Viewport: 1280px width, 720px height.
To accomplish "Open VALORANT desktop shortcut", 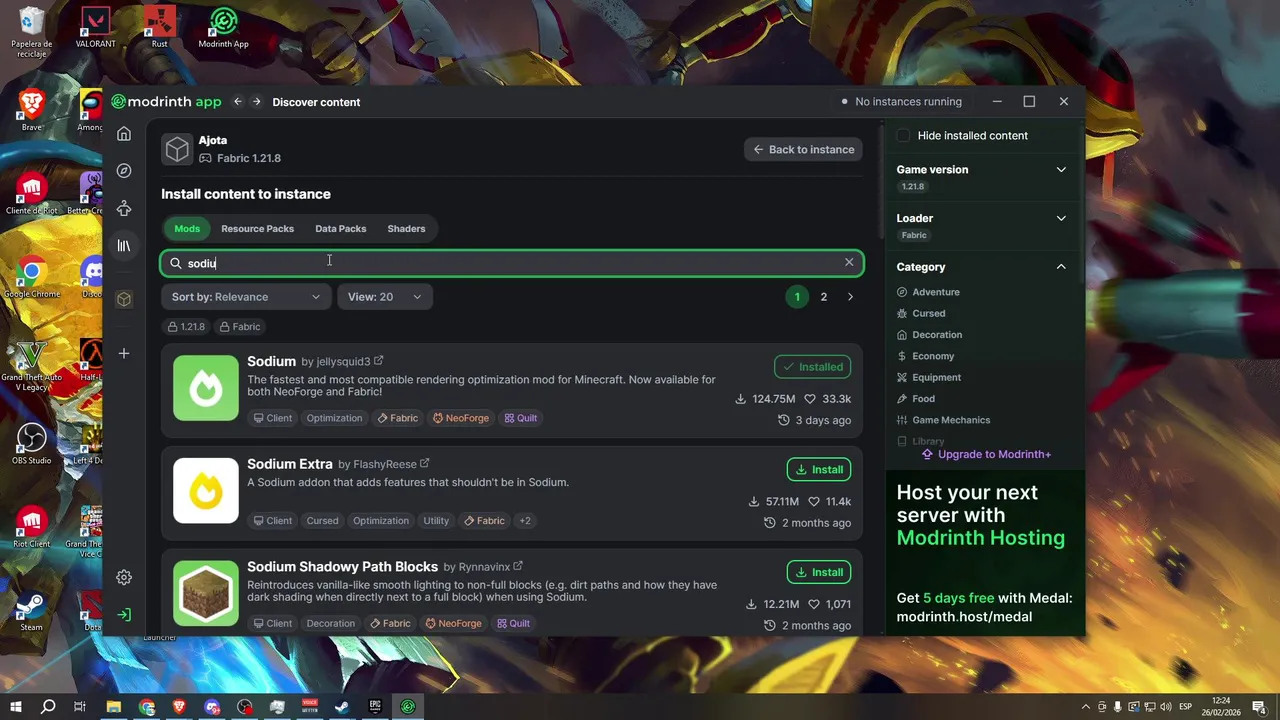I will (x=96, y=28).
